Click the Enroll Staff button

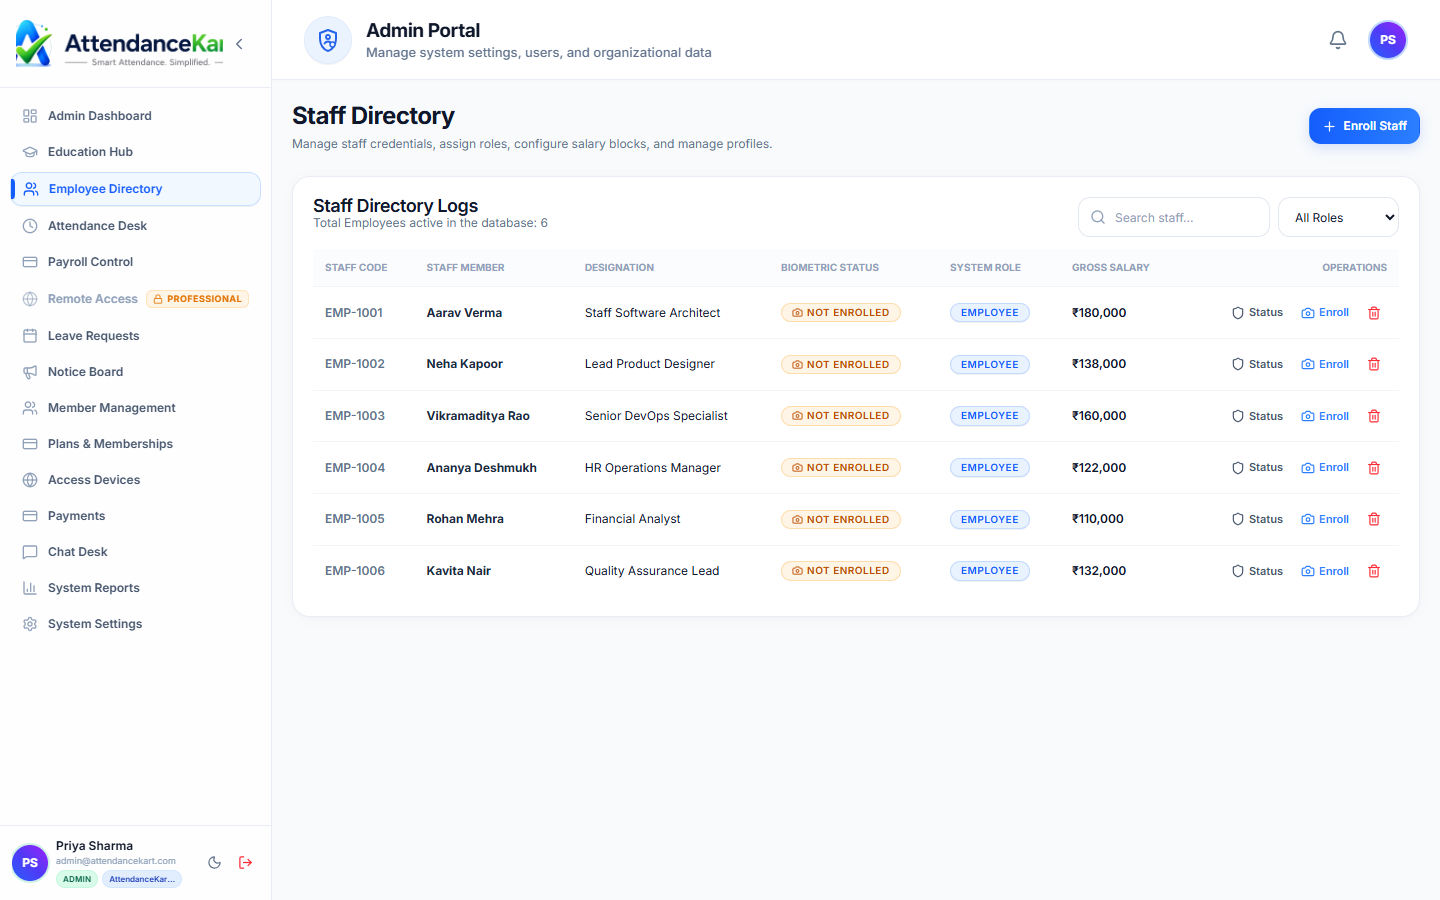1364,126
